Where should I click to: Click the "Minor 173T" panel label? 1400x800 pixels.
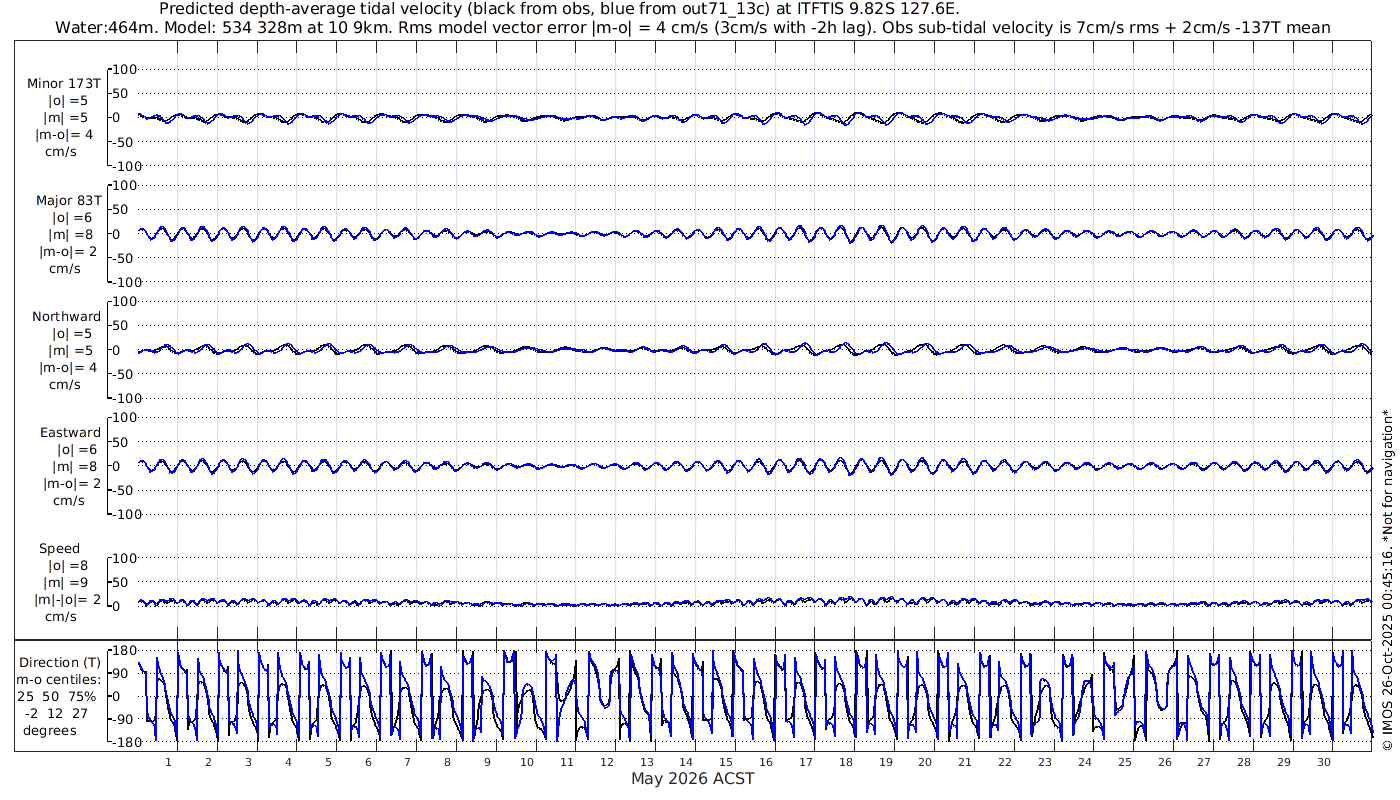point(64,84)
